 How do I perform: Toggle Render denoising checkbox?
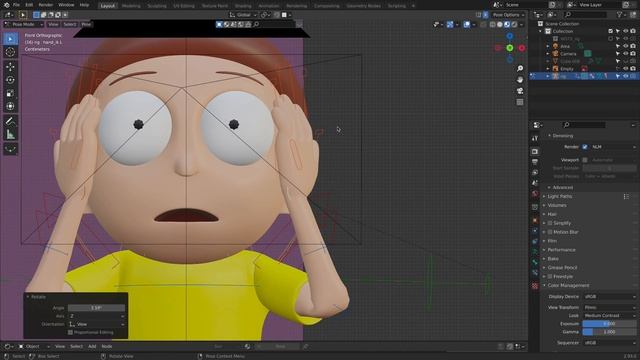click(585, 147)
